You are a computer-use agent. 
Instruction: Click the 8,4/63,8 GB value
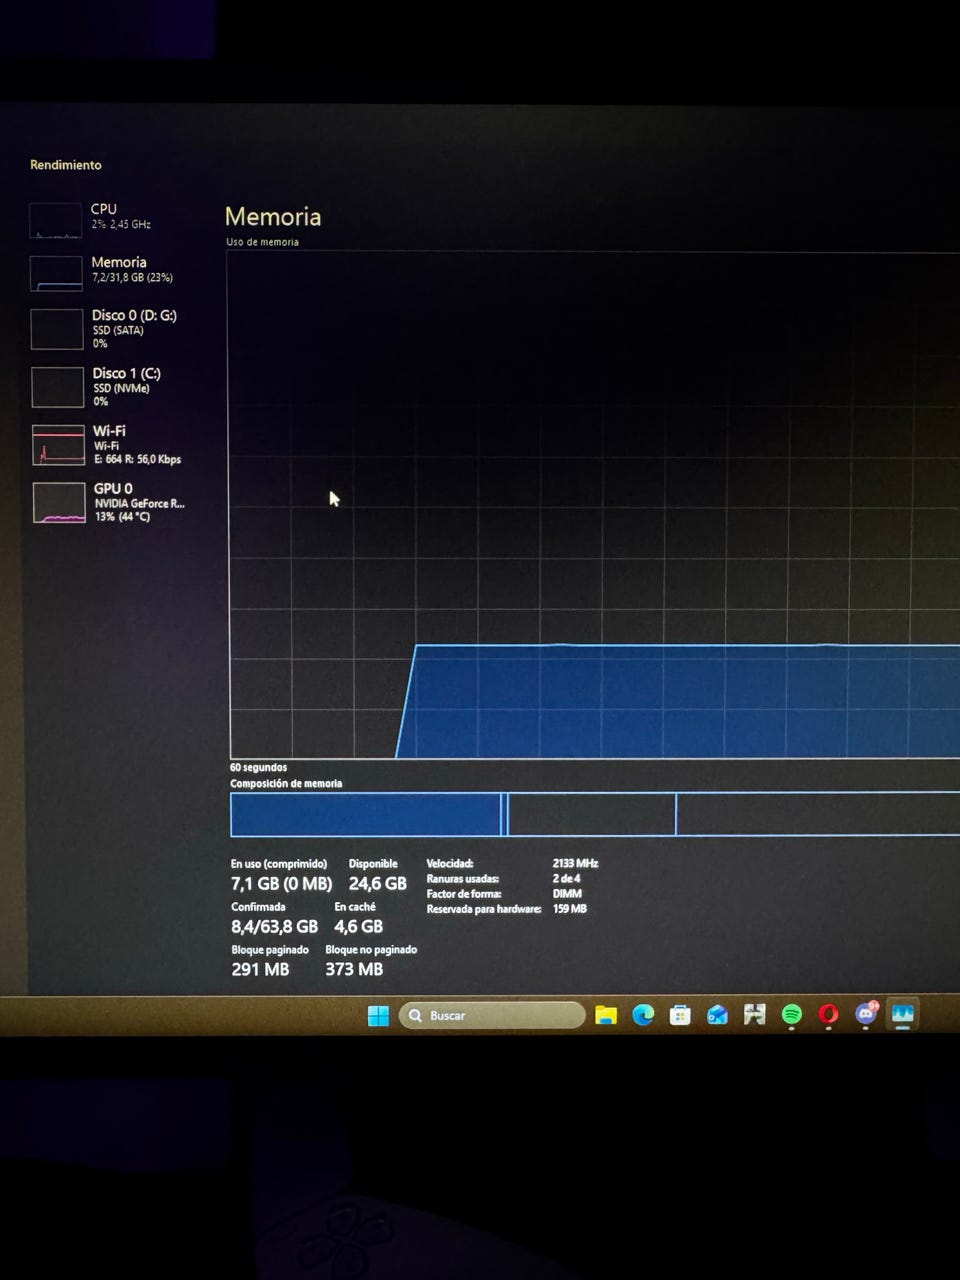tap(274, 927)
